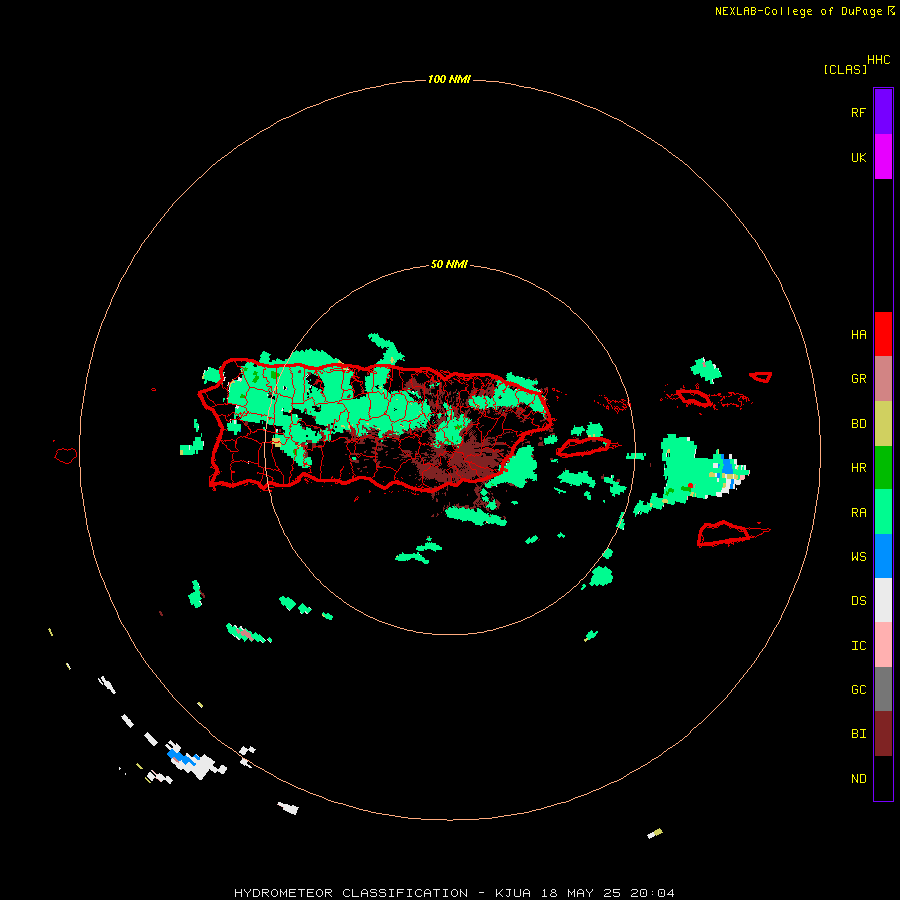Click the WS blue legend swatch

pyautogui.click(x=883, y=556)
